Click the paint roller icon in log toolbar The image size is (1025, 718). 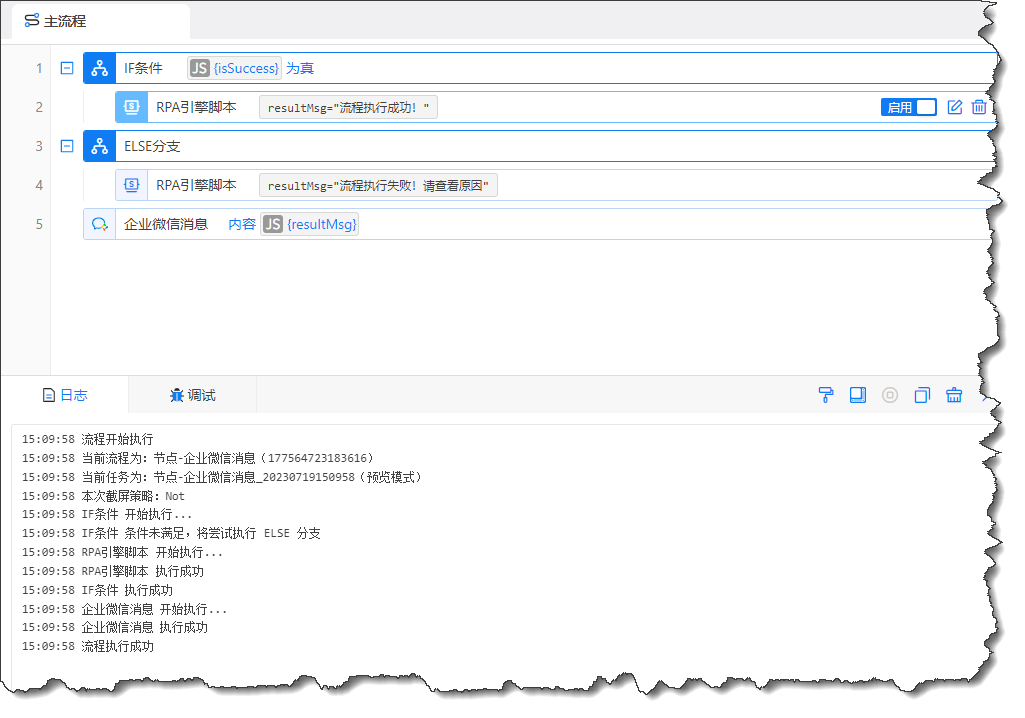pyautogui.click(x=826, y=395)
